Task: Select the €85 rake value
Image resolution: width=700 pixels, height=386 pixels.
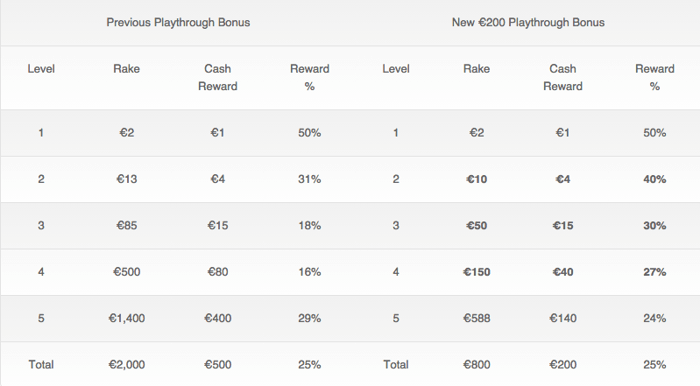Action: pyautogui.click(x=127, y=225)
